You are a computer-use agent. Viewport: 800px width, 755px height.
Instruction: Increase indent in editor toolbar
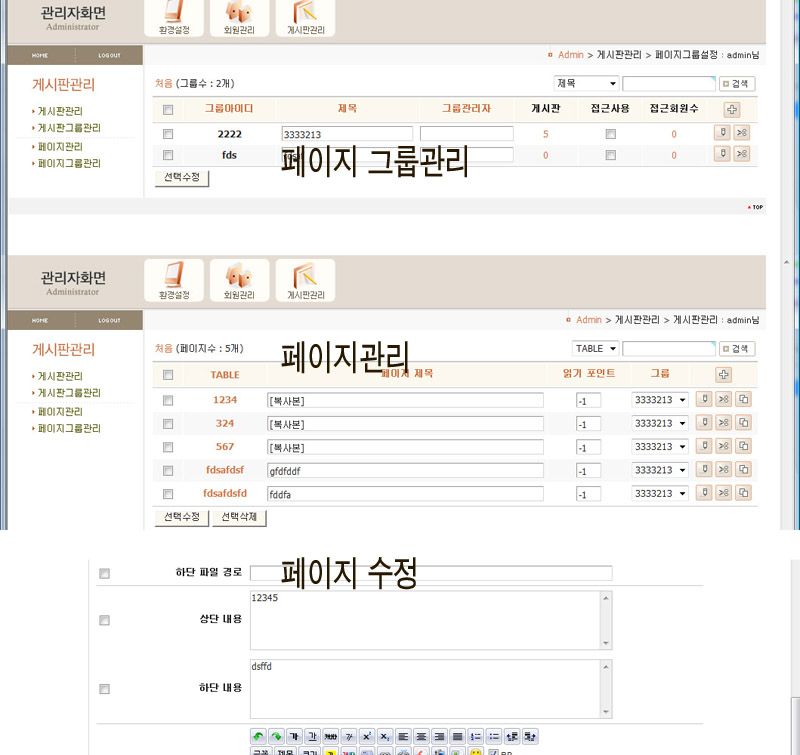point(530,736)
